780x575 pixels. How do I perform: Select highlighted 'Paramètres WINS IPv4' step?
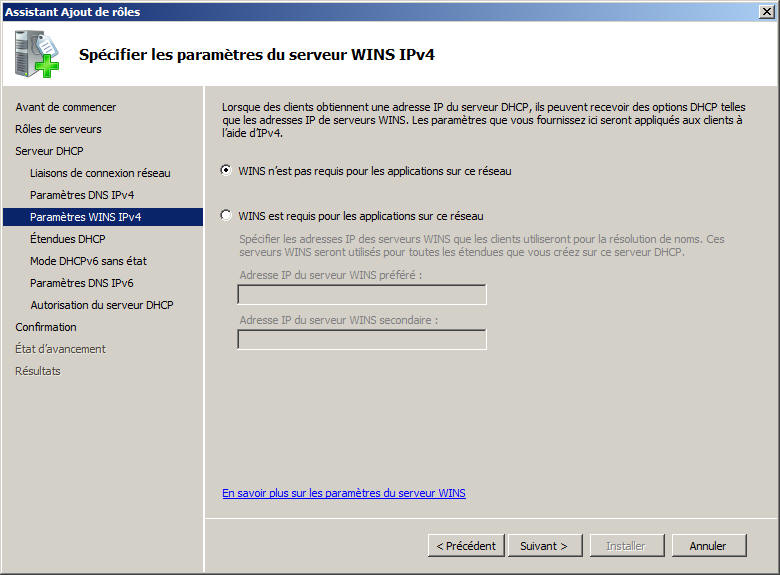click(84, 217)
